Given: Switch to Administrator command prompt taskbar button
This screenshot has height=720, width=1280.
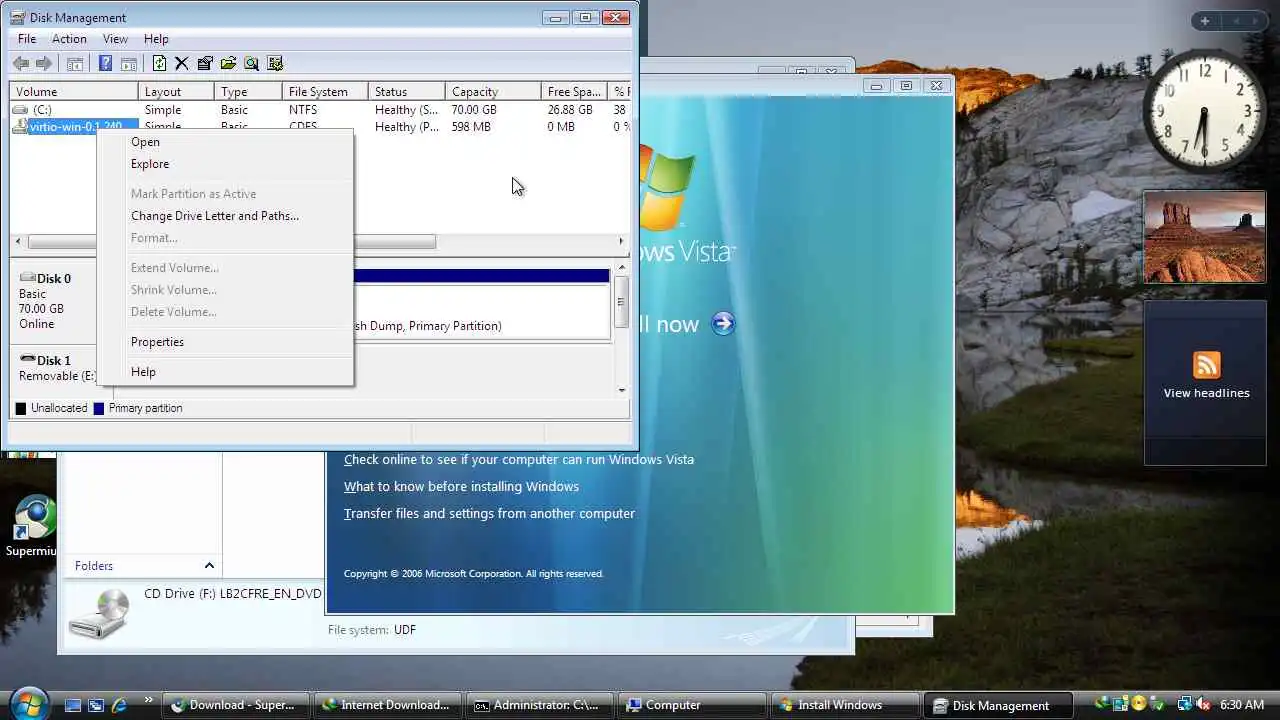Looking at the screenshot, I should point(540,705).
